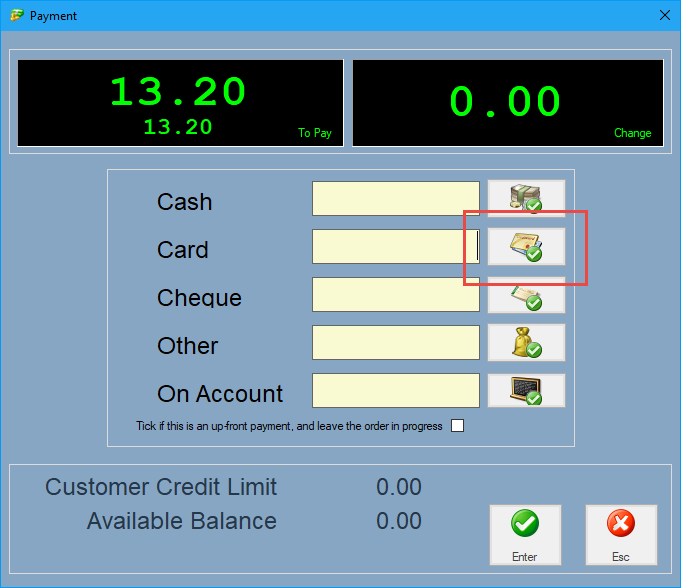Focus the On Account amount field
The image size is (681, 588).
396,391
